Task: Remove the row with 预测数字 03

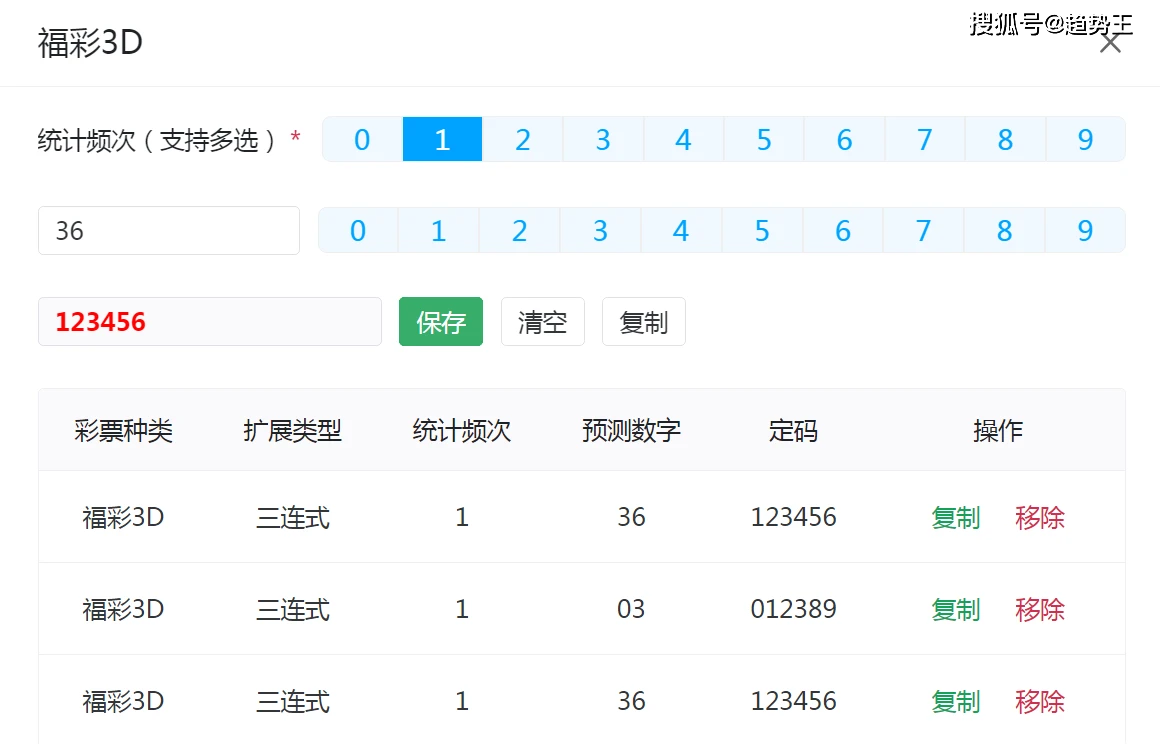Action: tap(1040, 609)
